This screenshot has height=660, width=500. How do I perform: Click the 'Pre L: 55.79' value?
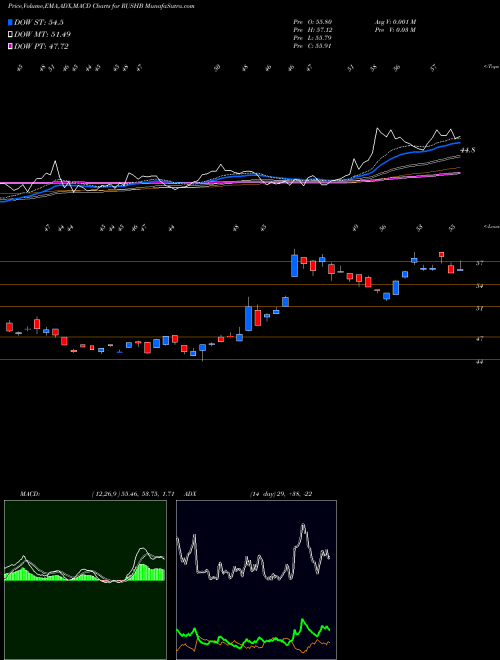point(312,38)
